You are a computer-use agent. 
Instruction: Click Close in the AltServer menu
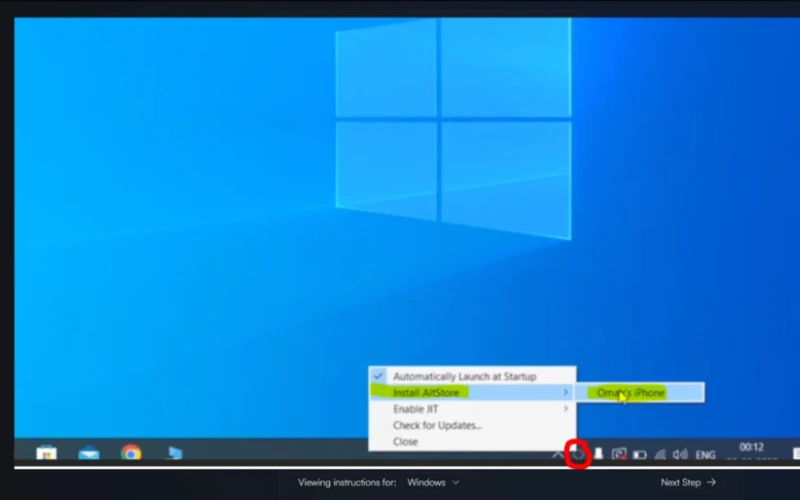(x=406, y=441)
